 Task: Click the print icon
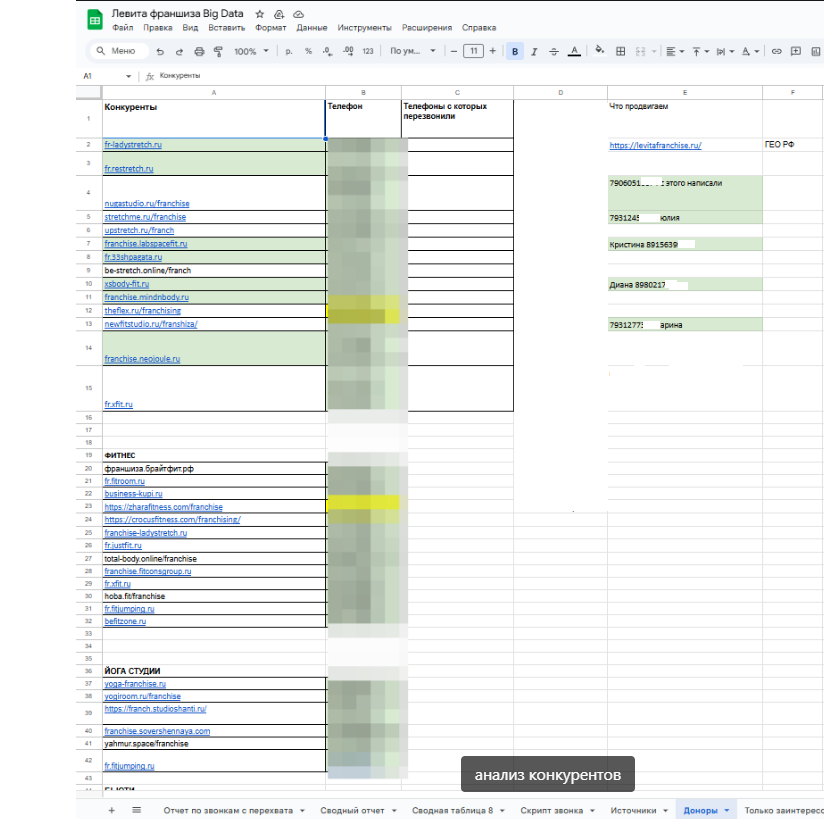click(x=199, y=51)
